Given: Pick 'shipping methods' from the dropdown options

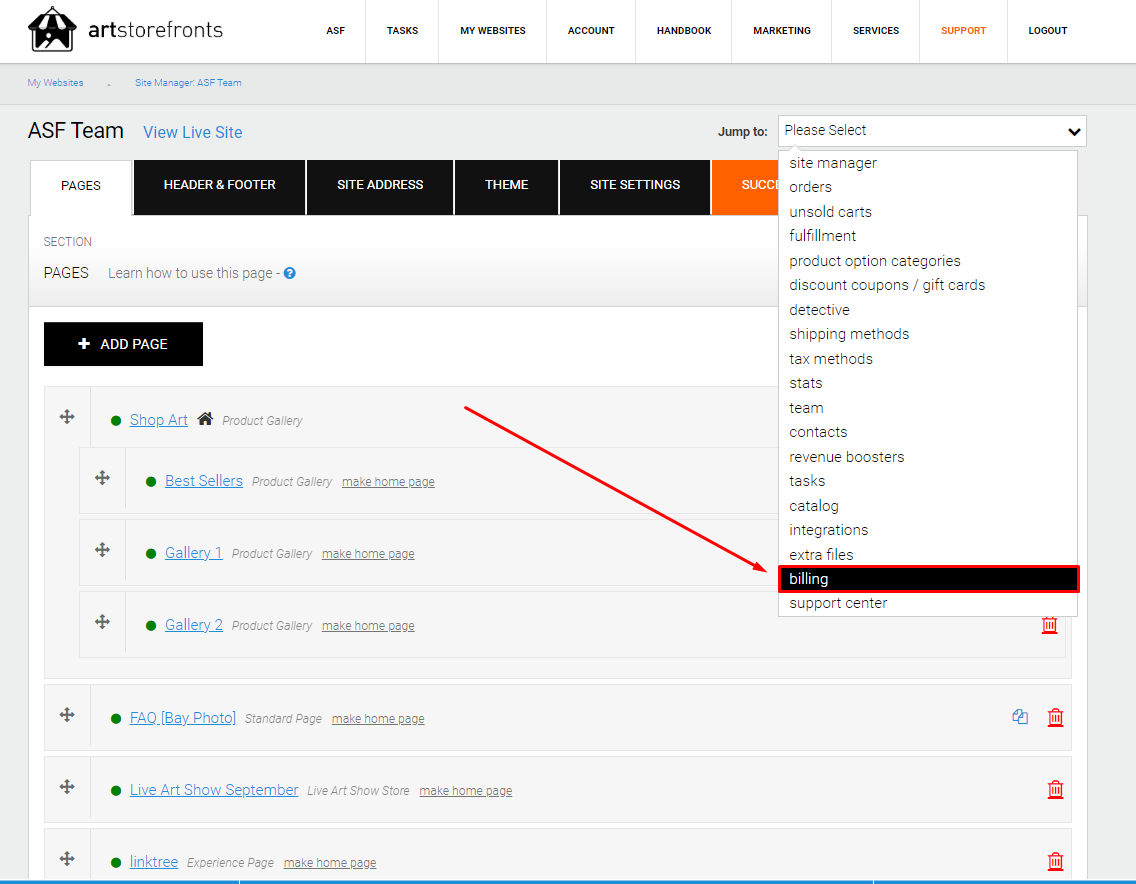Looking at the screenshot, I should pos(849,334).
